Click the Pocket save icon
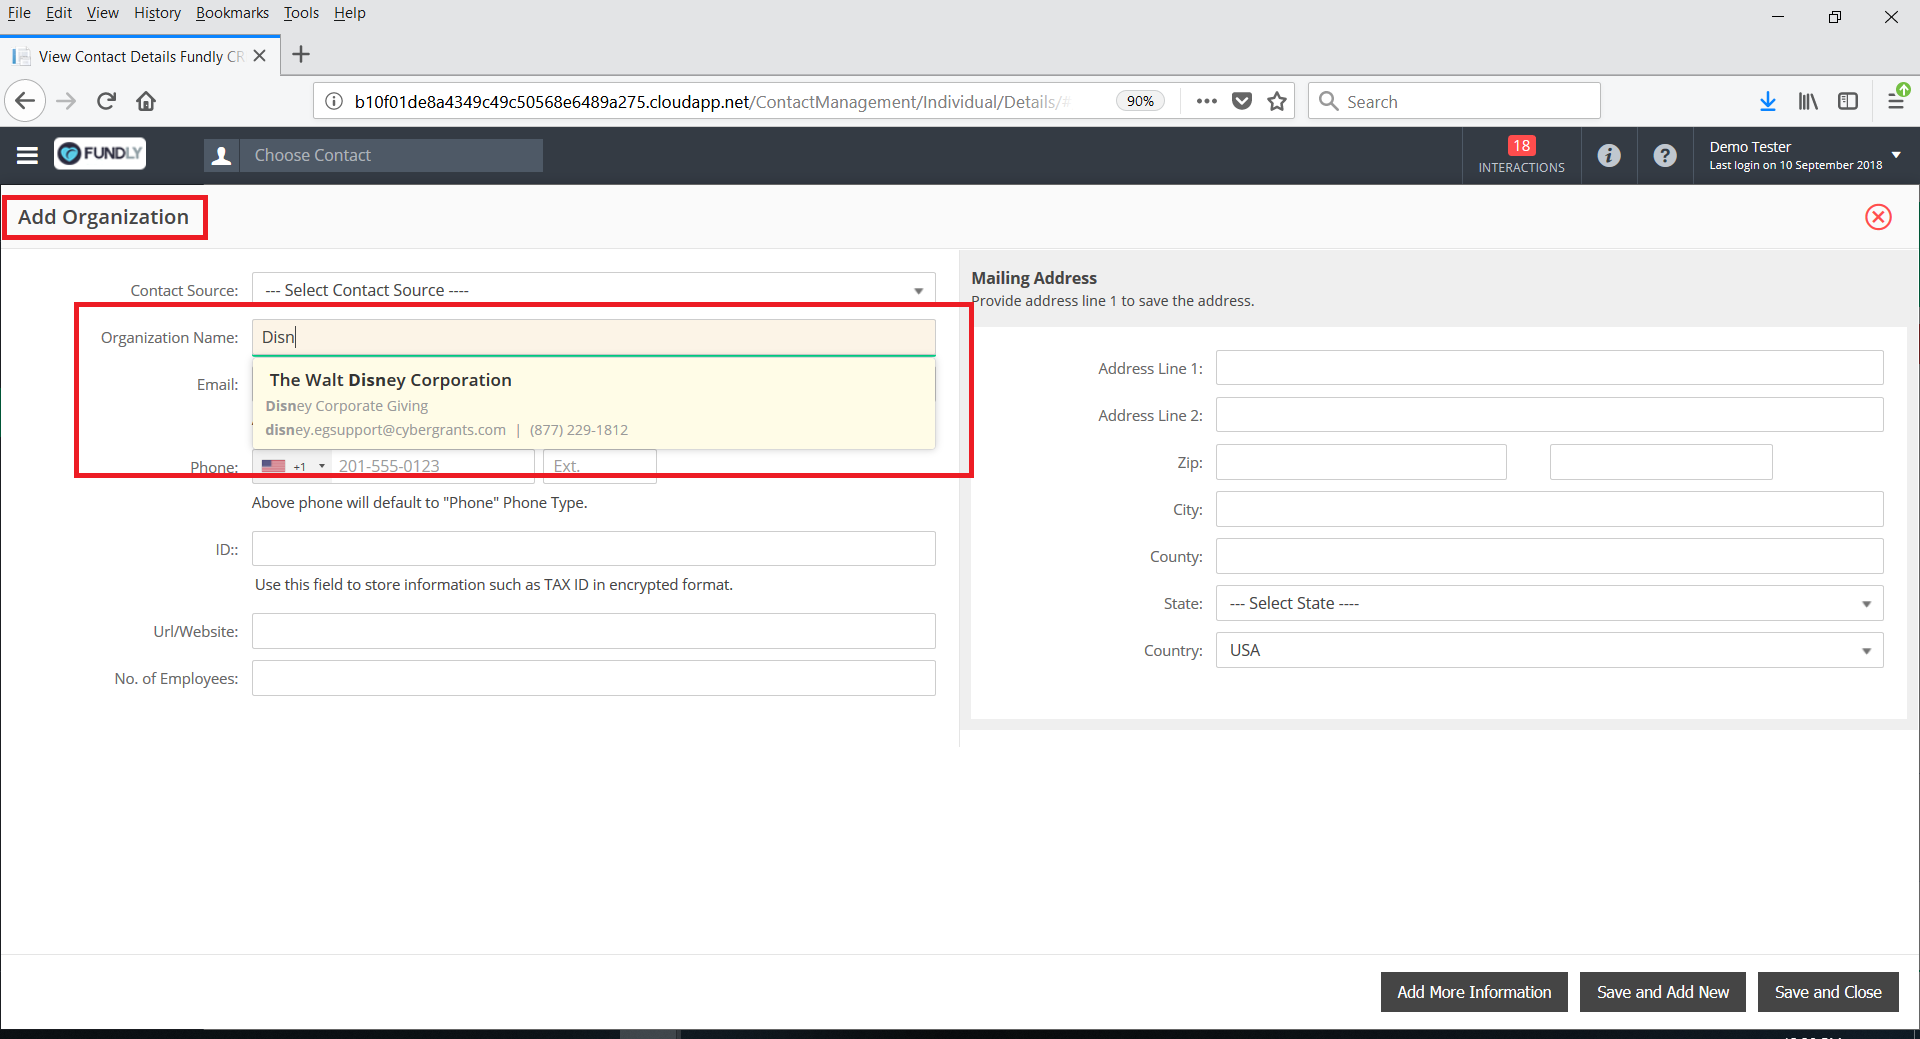Screen dimensions: 1920x1039 pos(1242,101)
